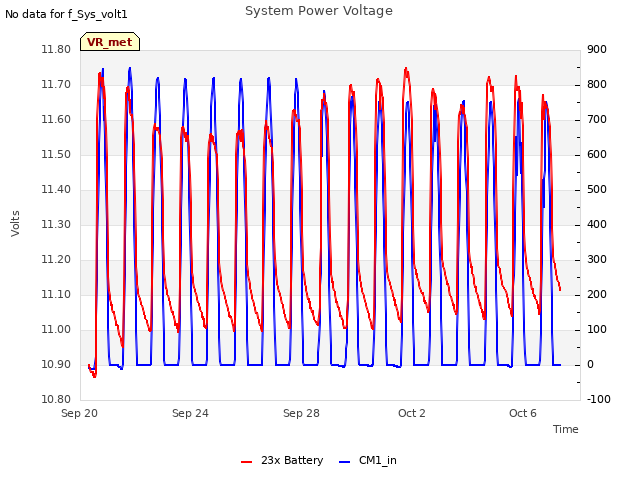Click the 11.40 left axis value
The width and height of the screenshot is (640, 480).
point(56,189)
